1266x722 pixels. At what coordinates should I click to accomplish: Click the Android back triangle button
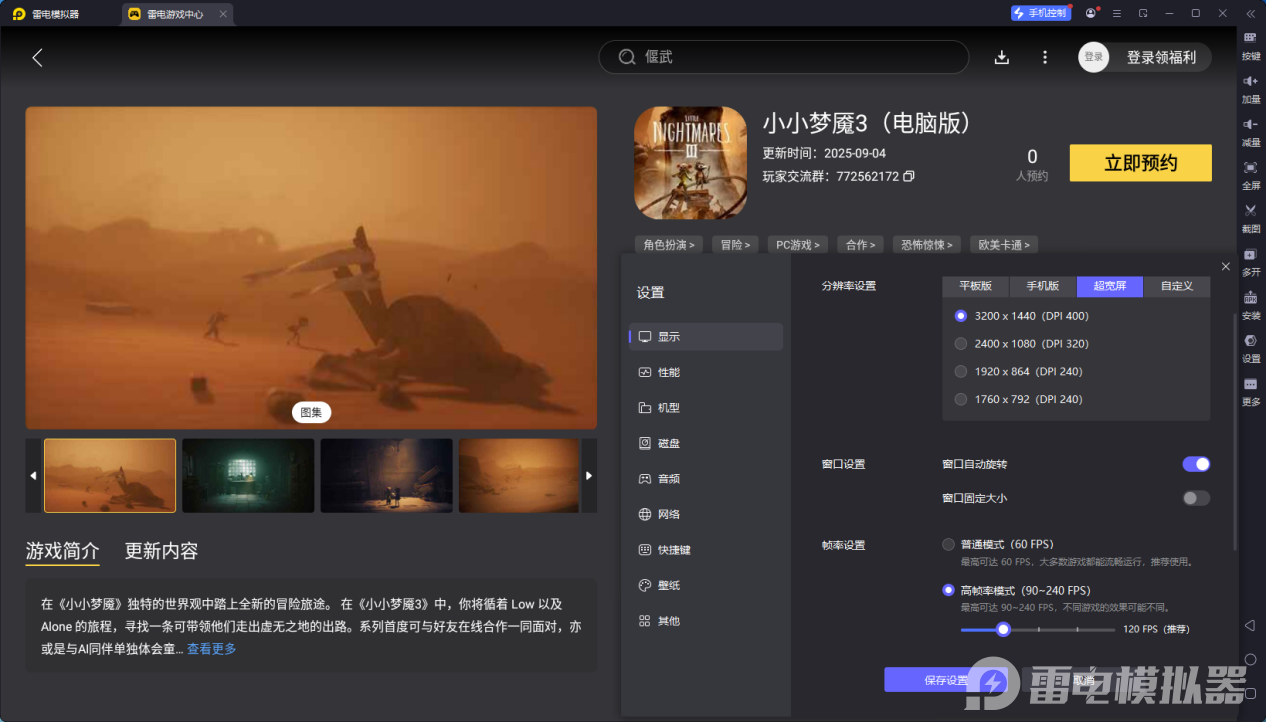[x=1250, y=625]
